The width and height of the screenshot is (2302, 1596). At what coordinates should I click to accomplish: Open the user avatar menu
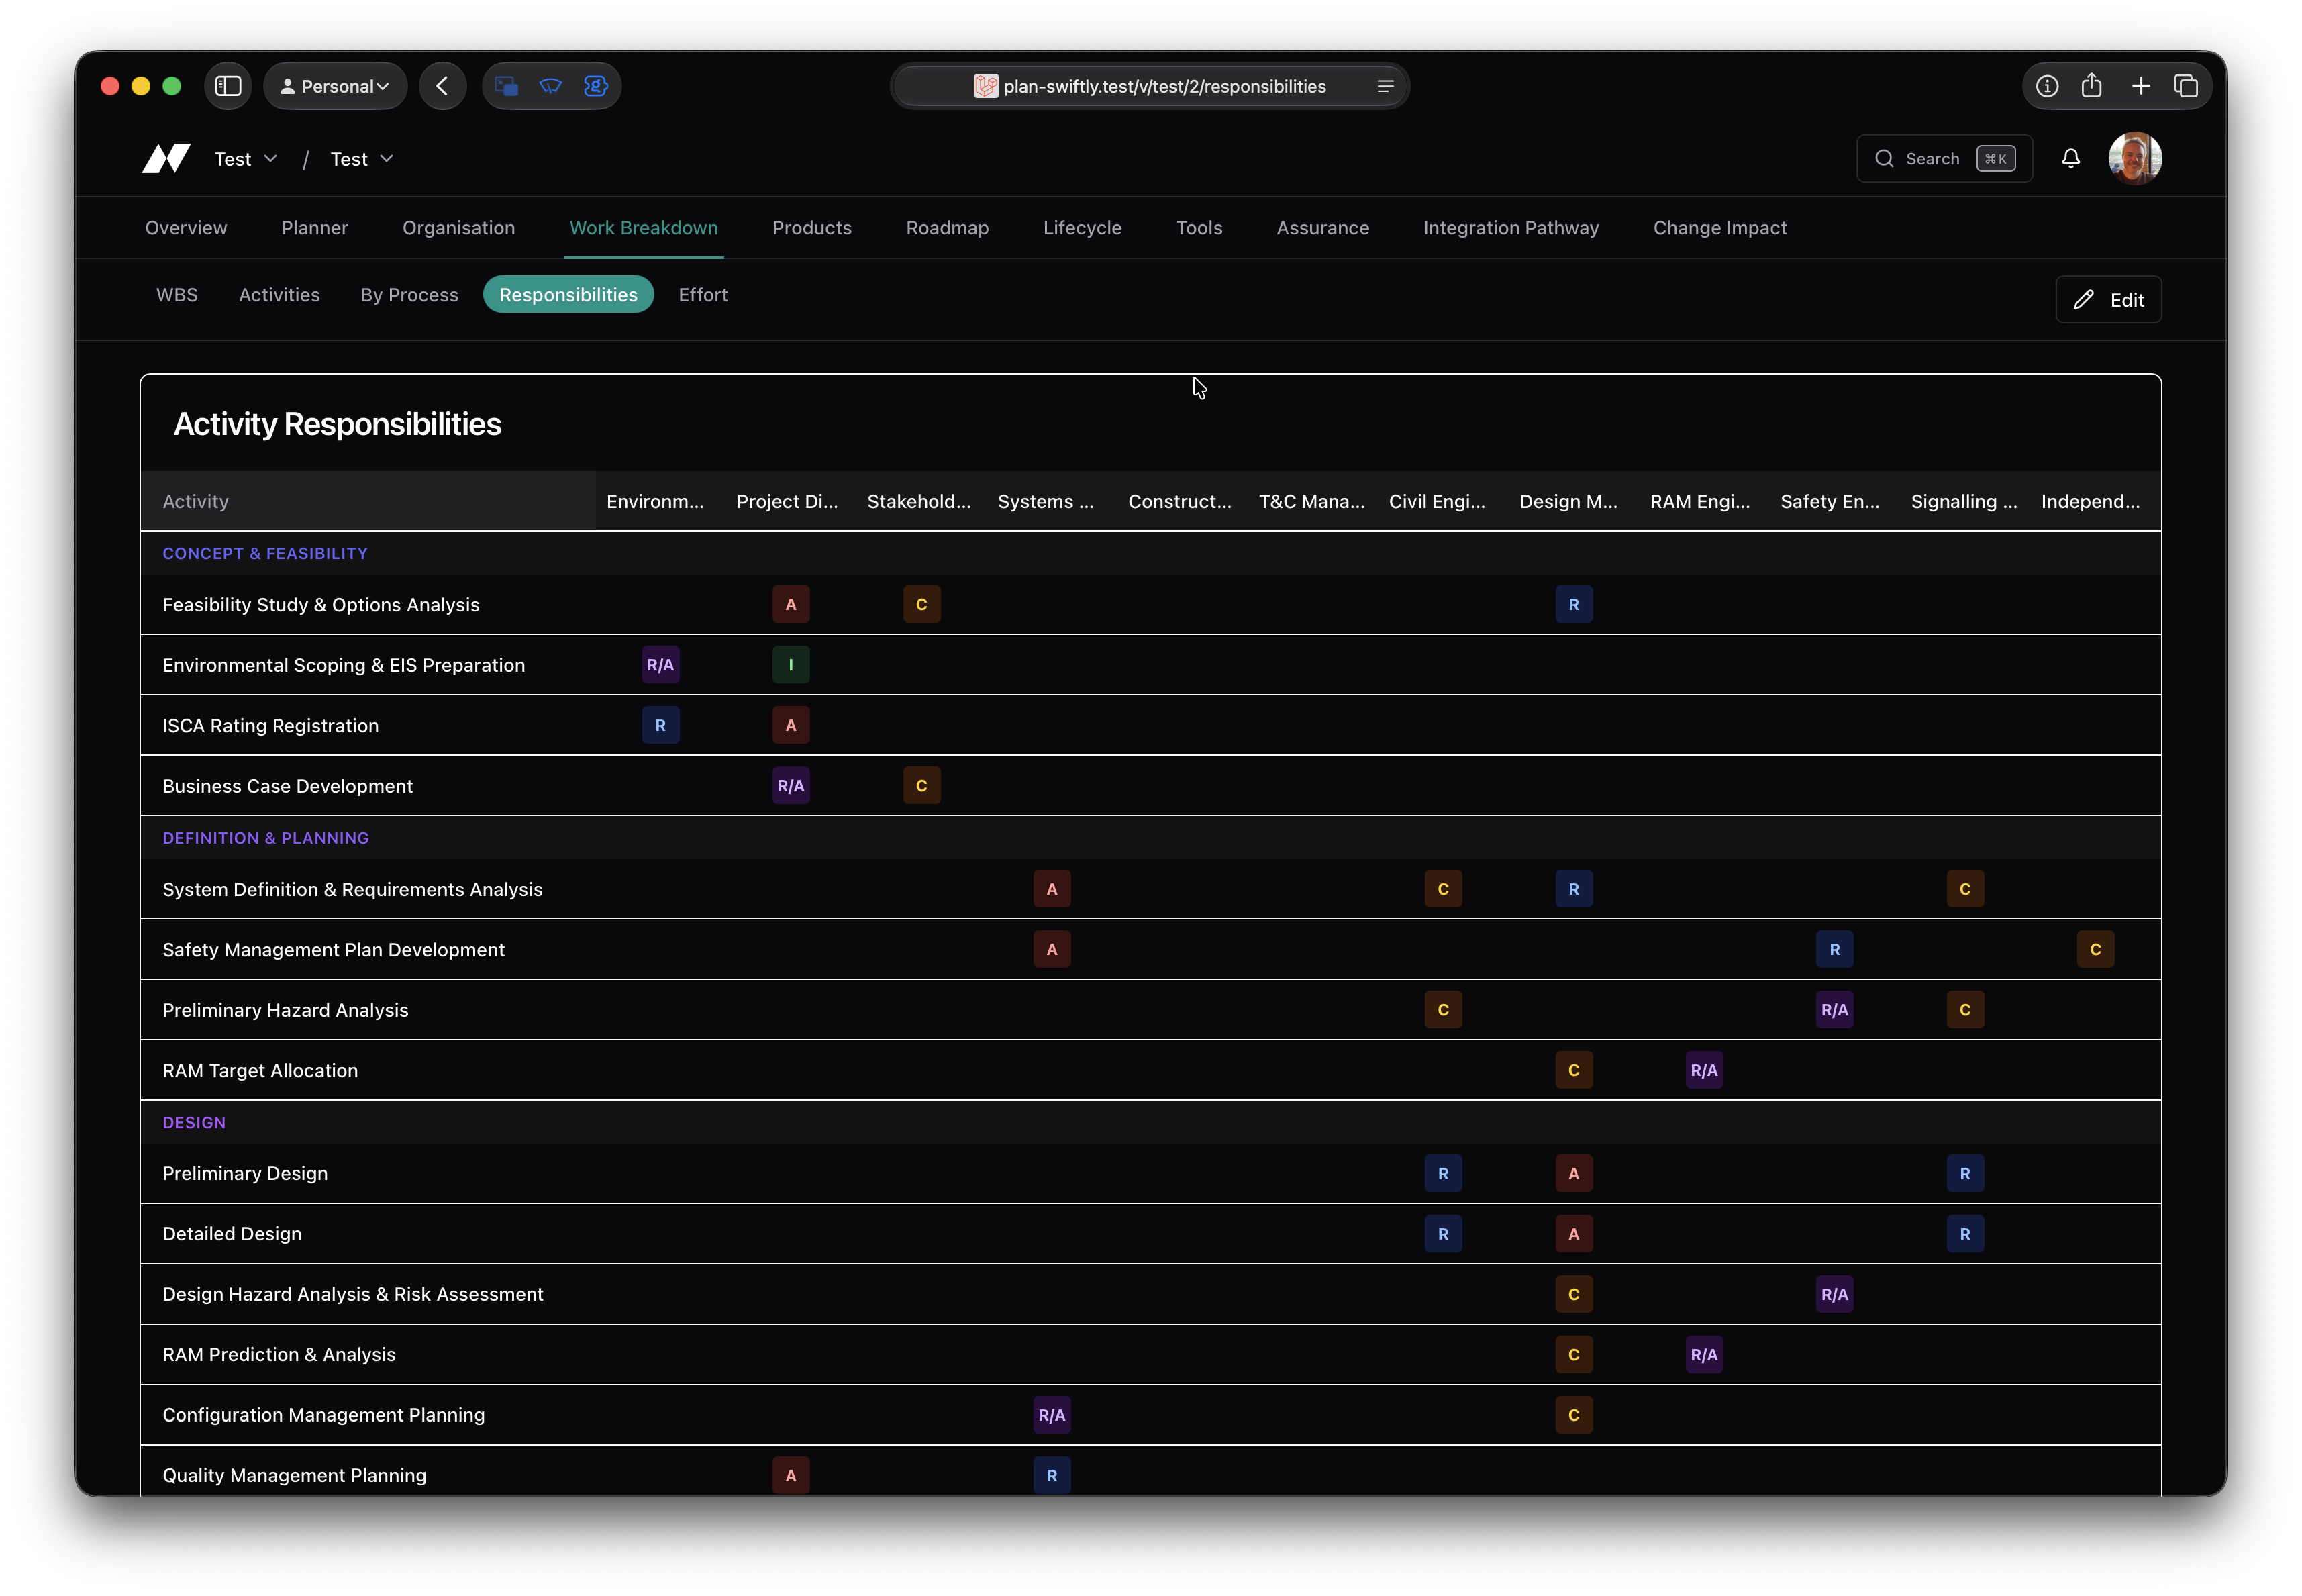click(2134, 158)
